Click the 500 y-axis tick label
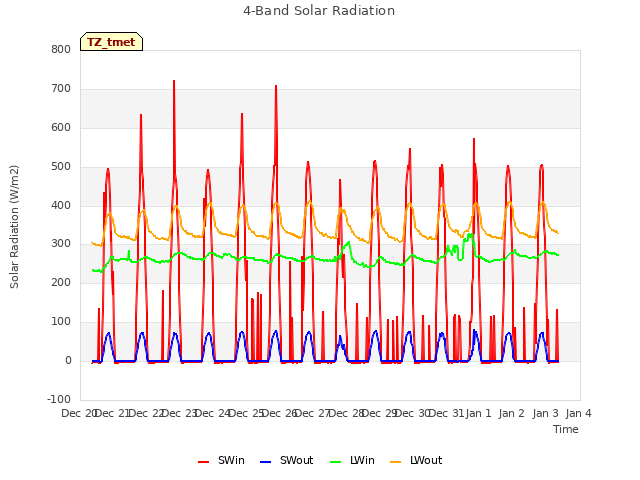The width and height of the screenshot is (640, 480). [61, 167]
